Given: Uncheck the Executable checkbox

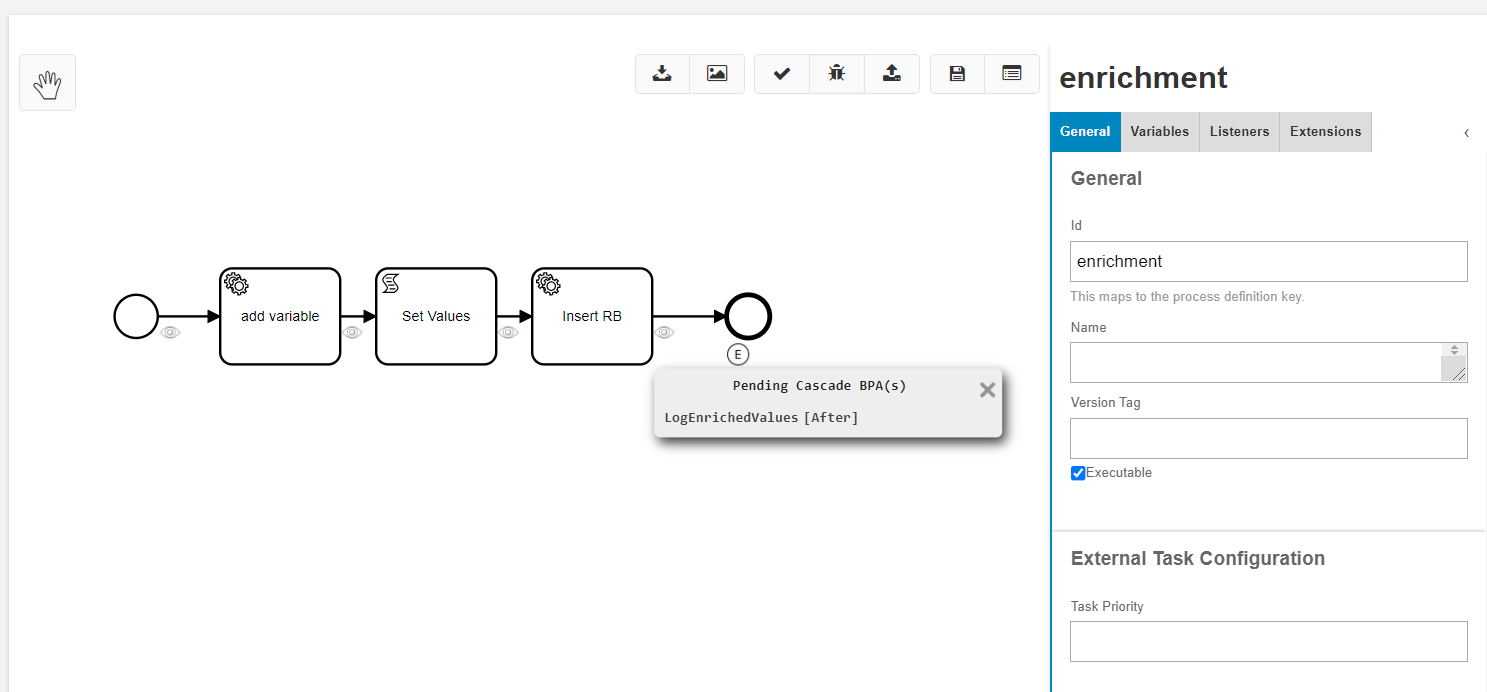Looking at the screenshot, I should pos(1078,473).
